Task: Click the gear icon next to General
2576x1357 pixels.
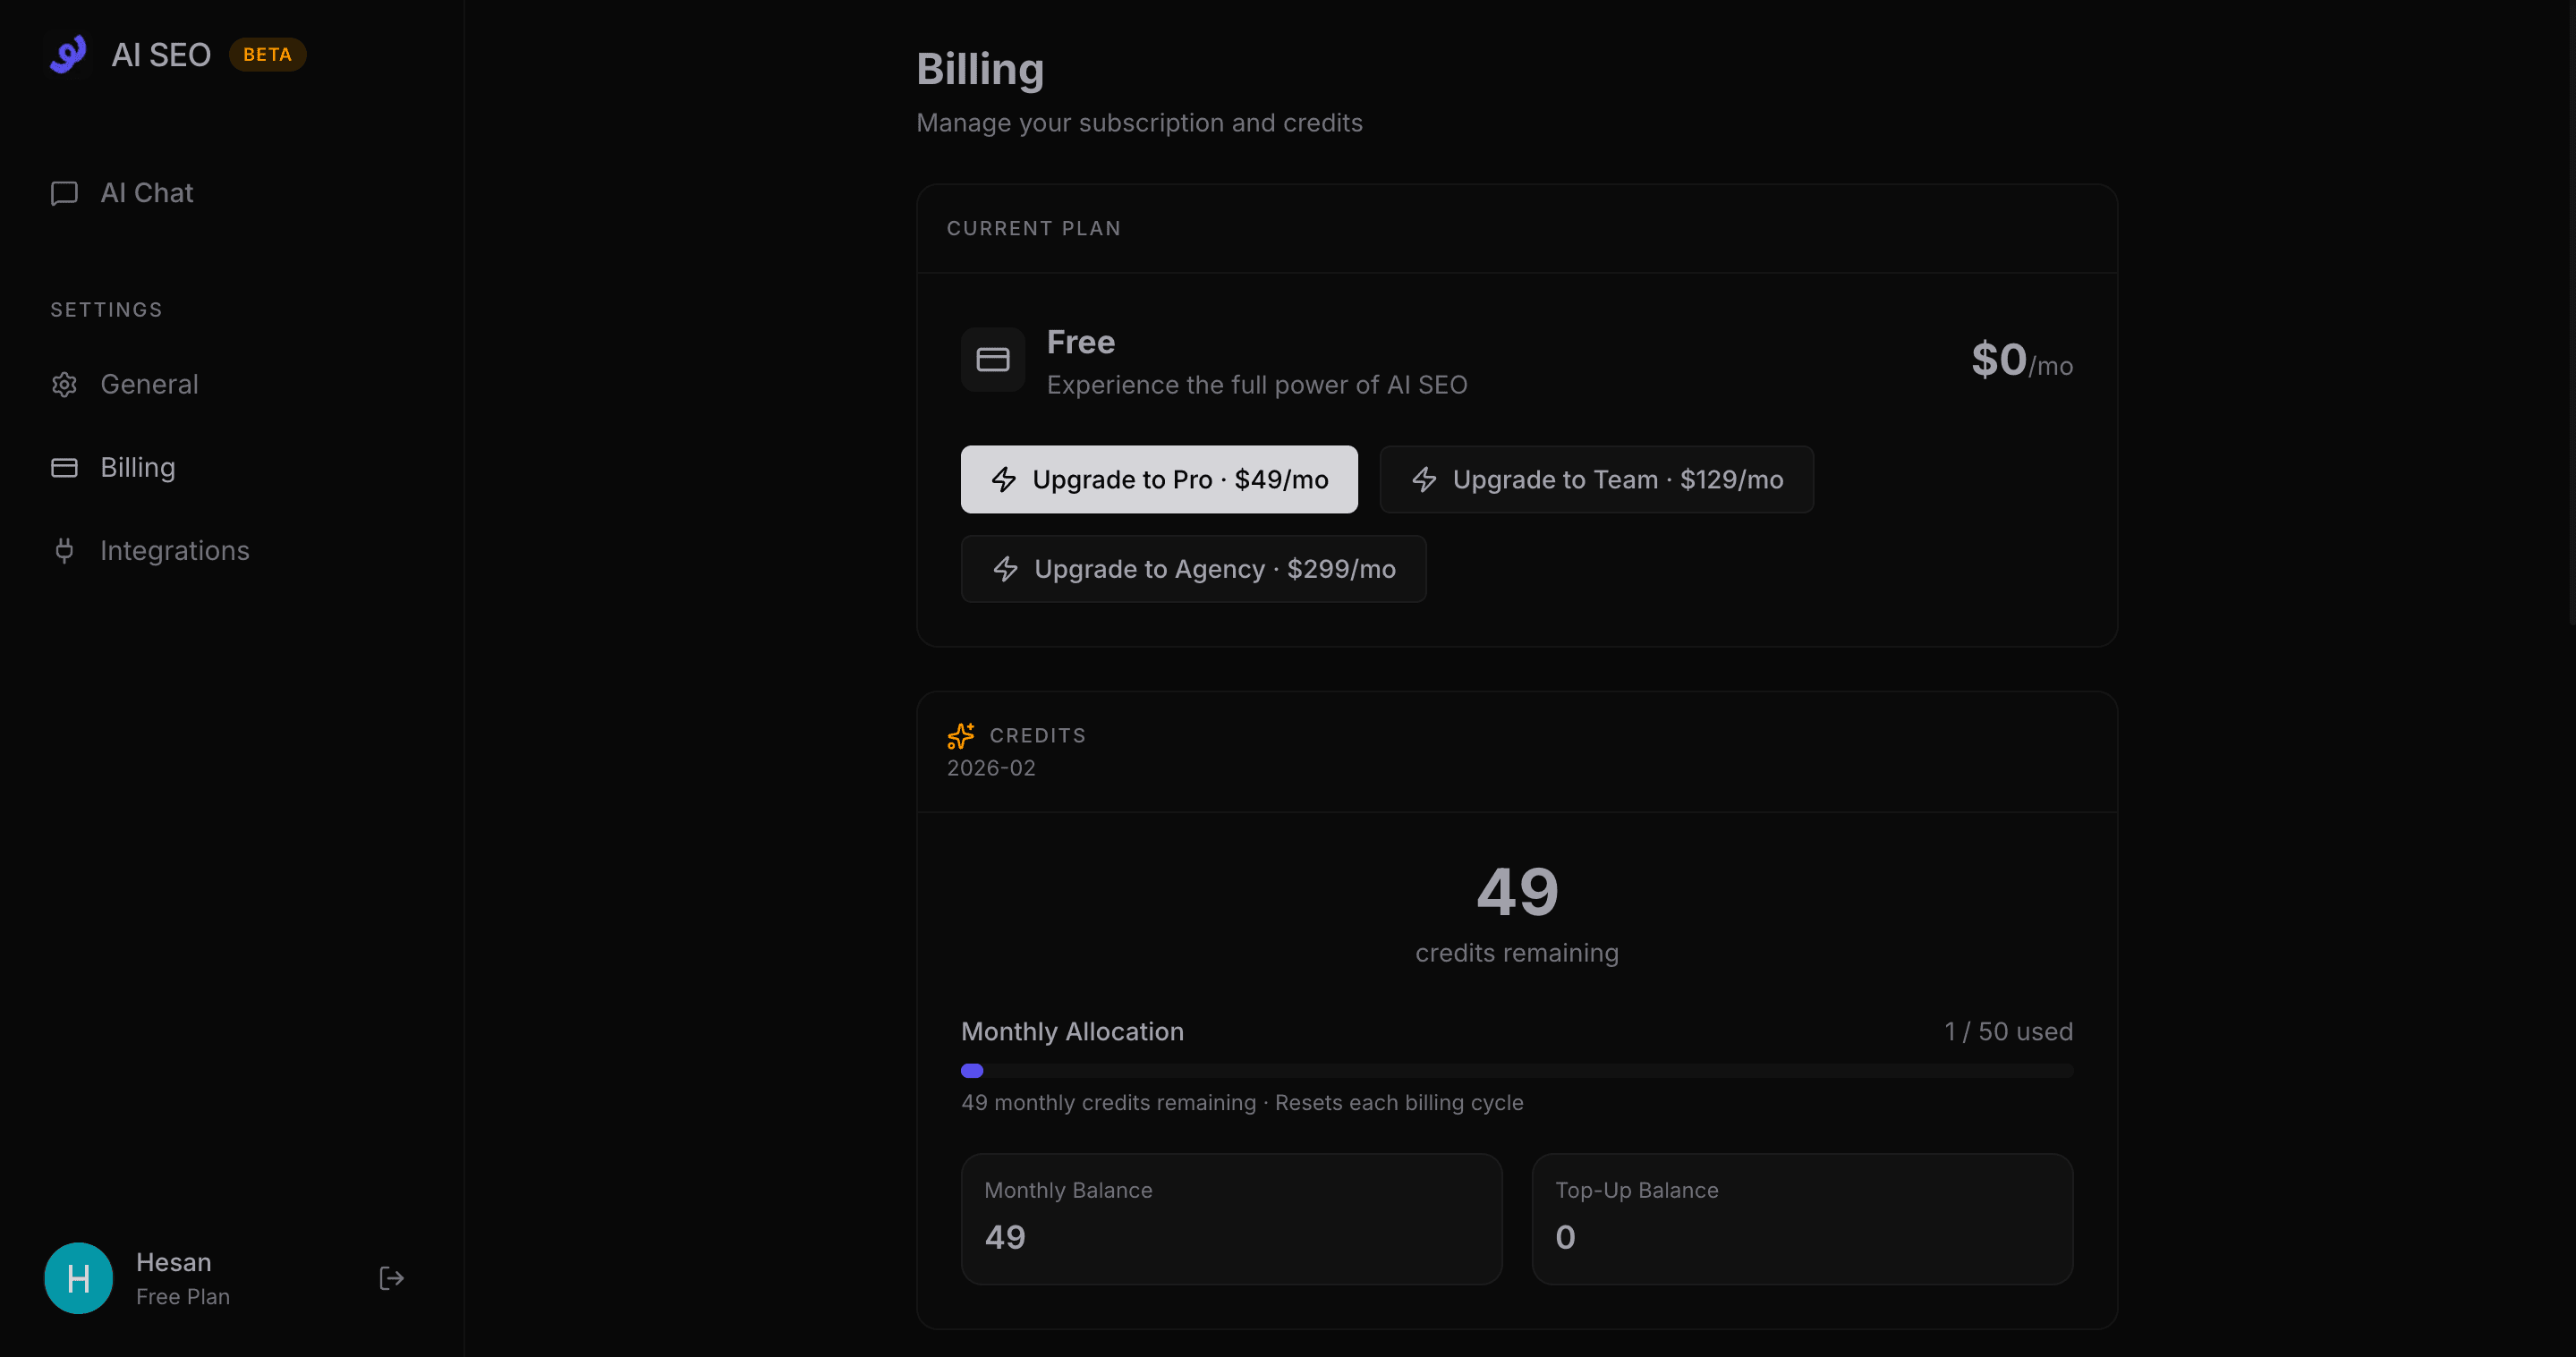Action: [64, 385]
